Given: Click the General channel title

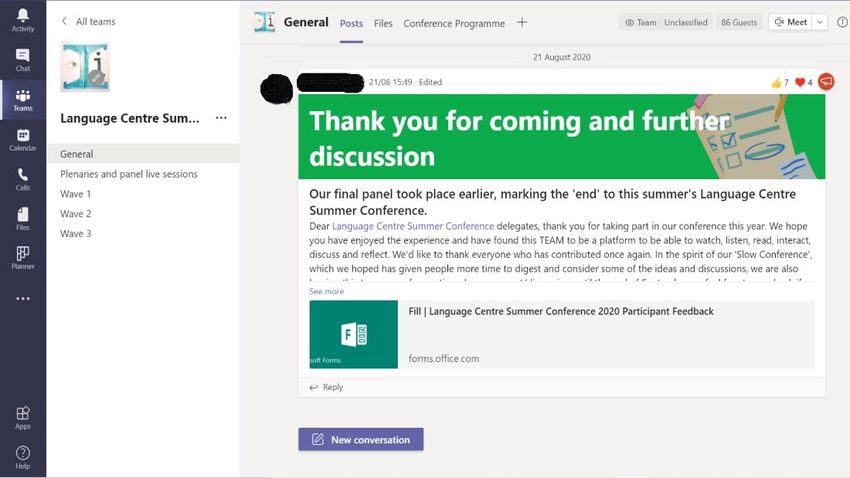Looking at the screenshot, I should [x=306, y=22].
